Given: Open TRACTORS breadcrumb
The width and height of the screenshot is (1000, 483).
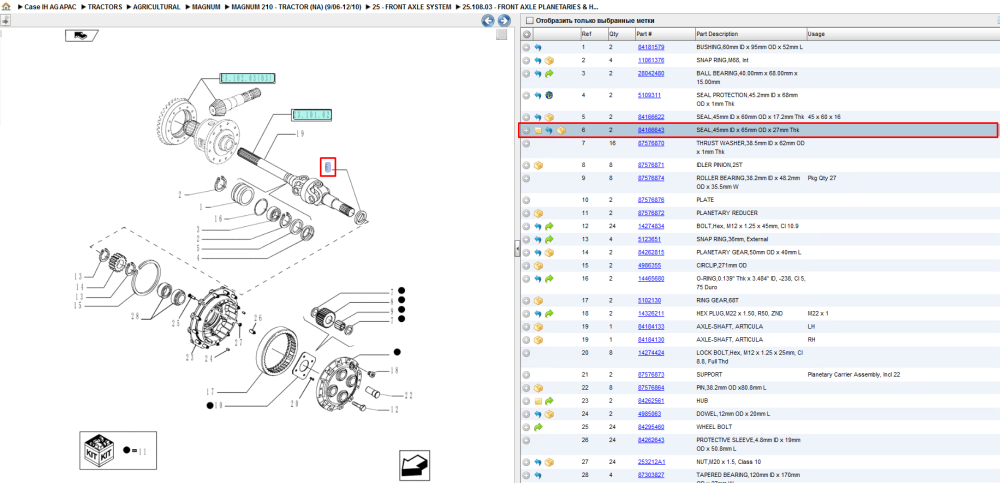Looking at the screenshot, I should [x=105, y=6].
